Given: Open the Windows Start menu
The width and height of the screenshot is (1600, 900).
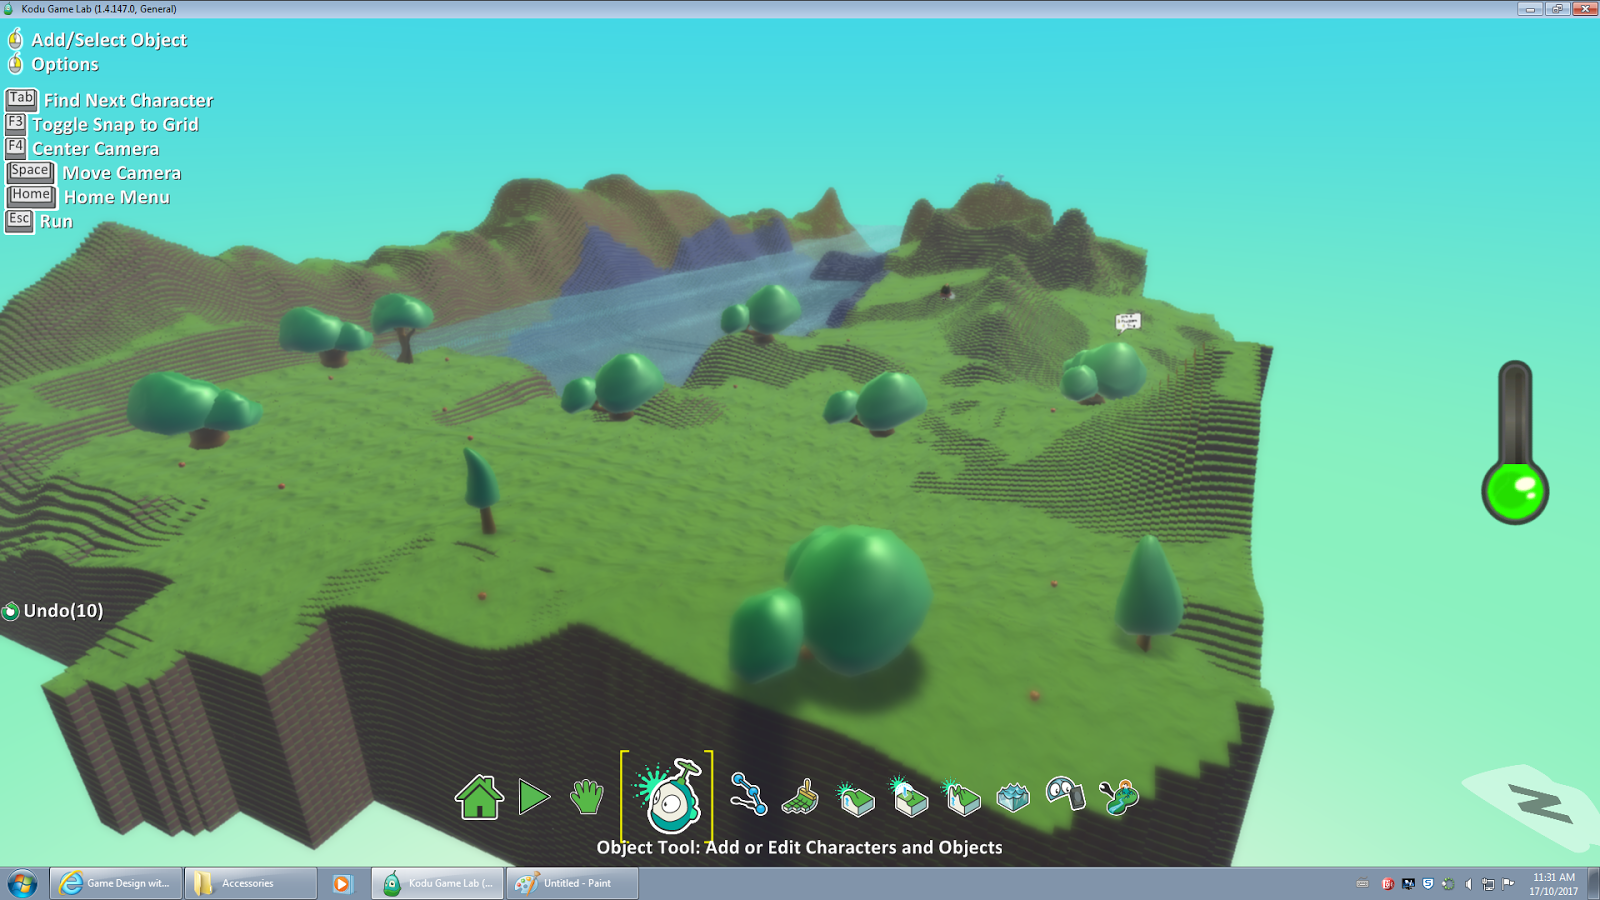Looking at the screenshot, I should click(22, 883).
